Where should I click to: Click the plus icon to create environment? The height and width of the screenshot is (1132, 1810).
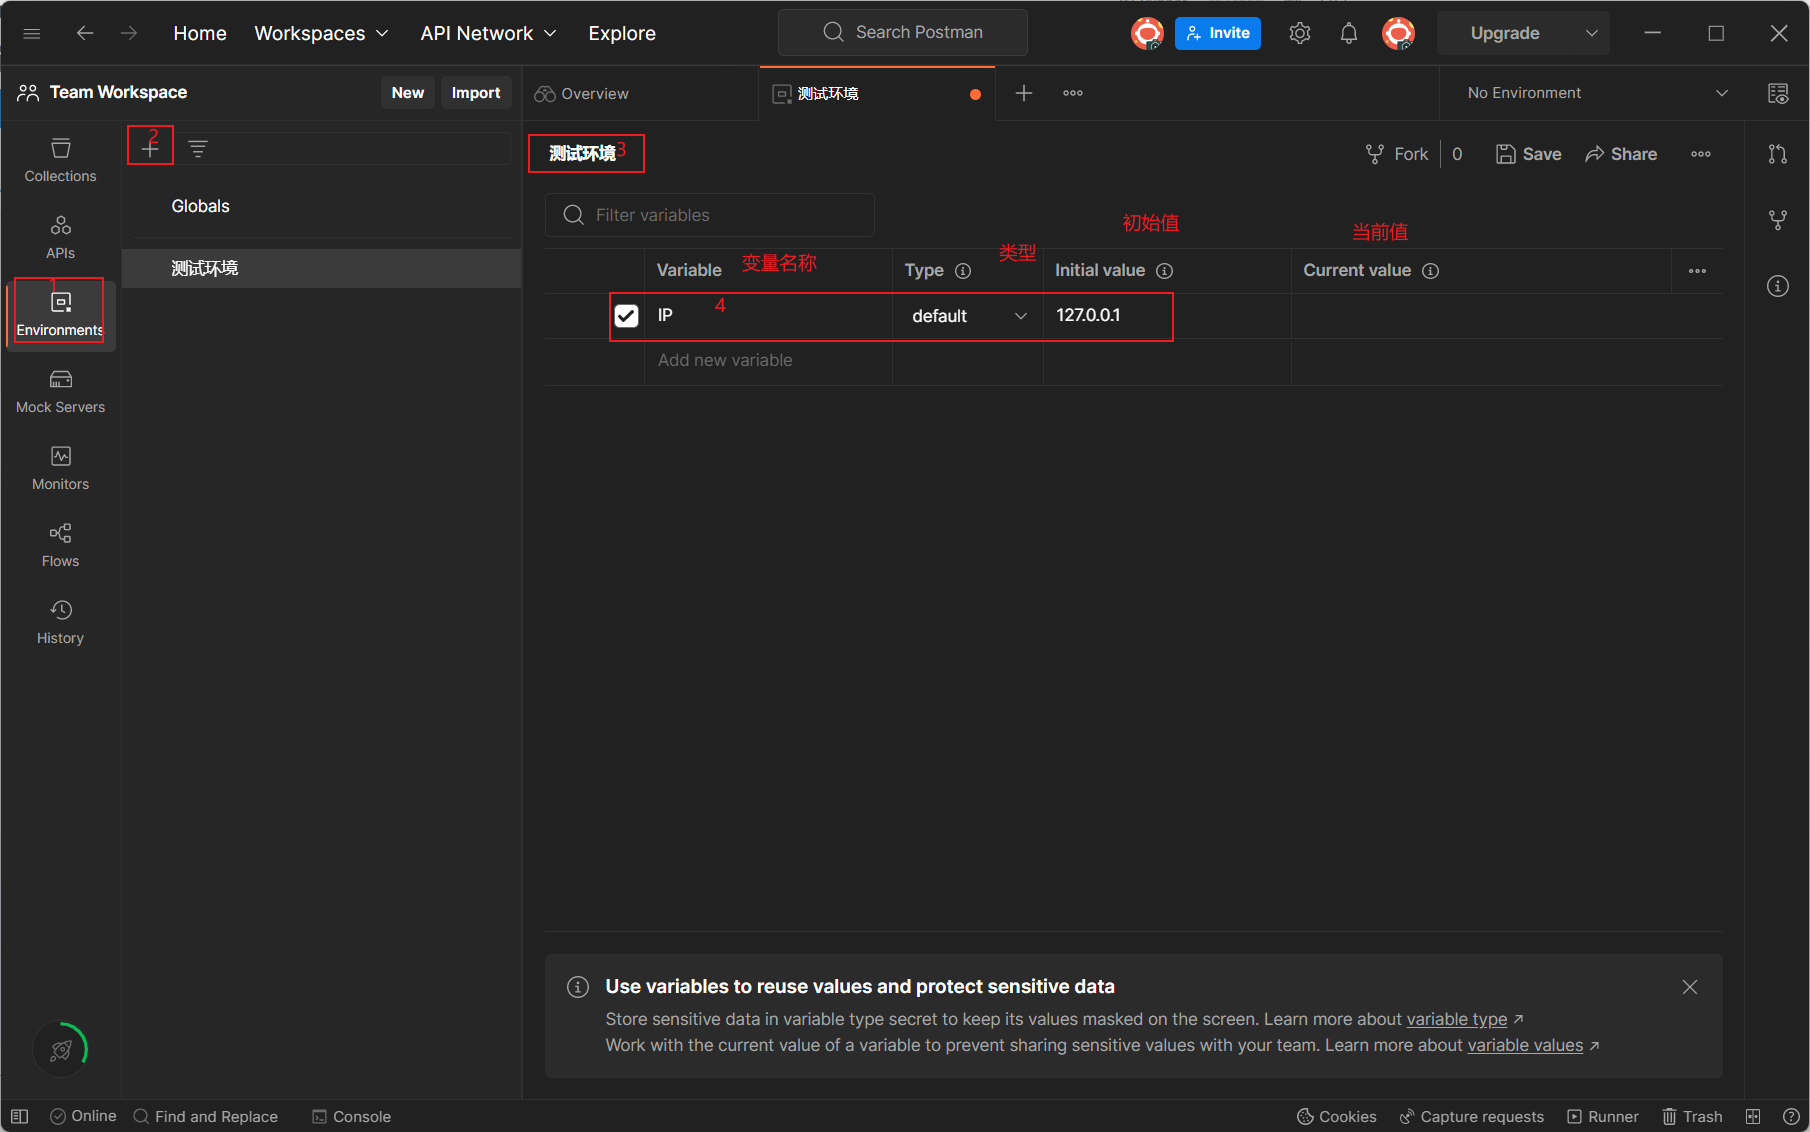pos(150,149)
